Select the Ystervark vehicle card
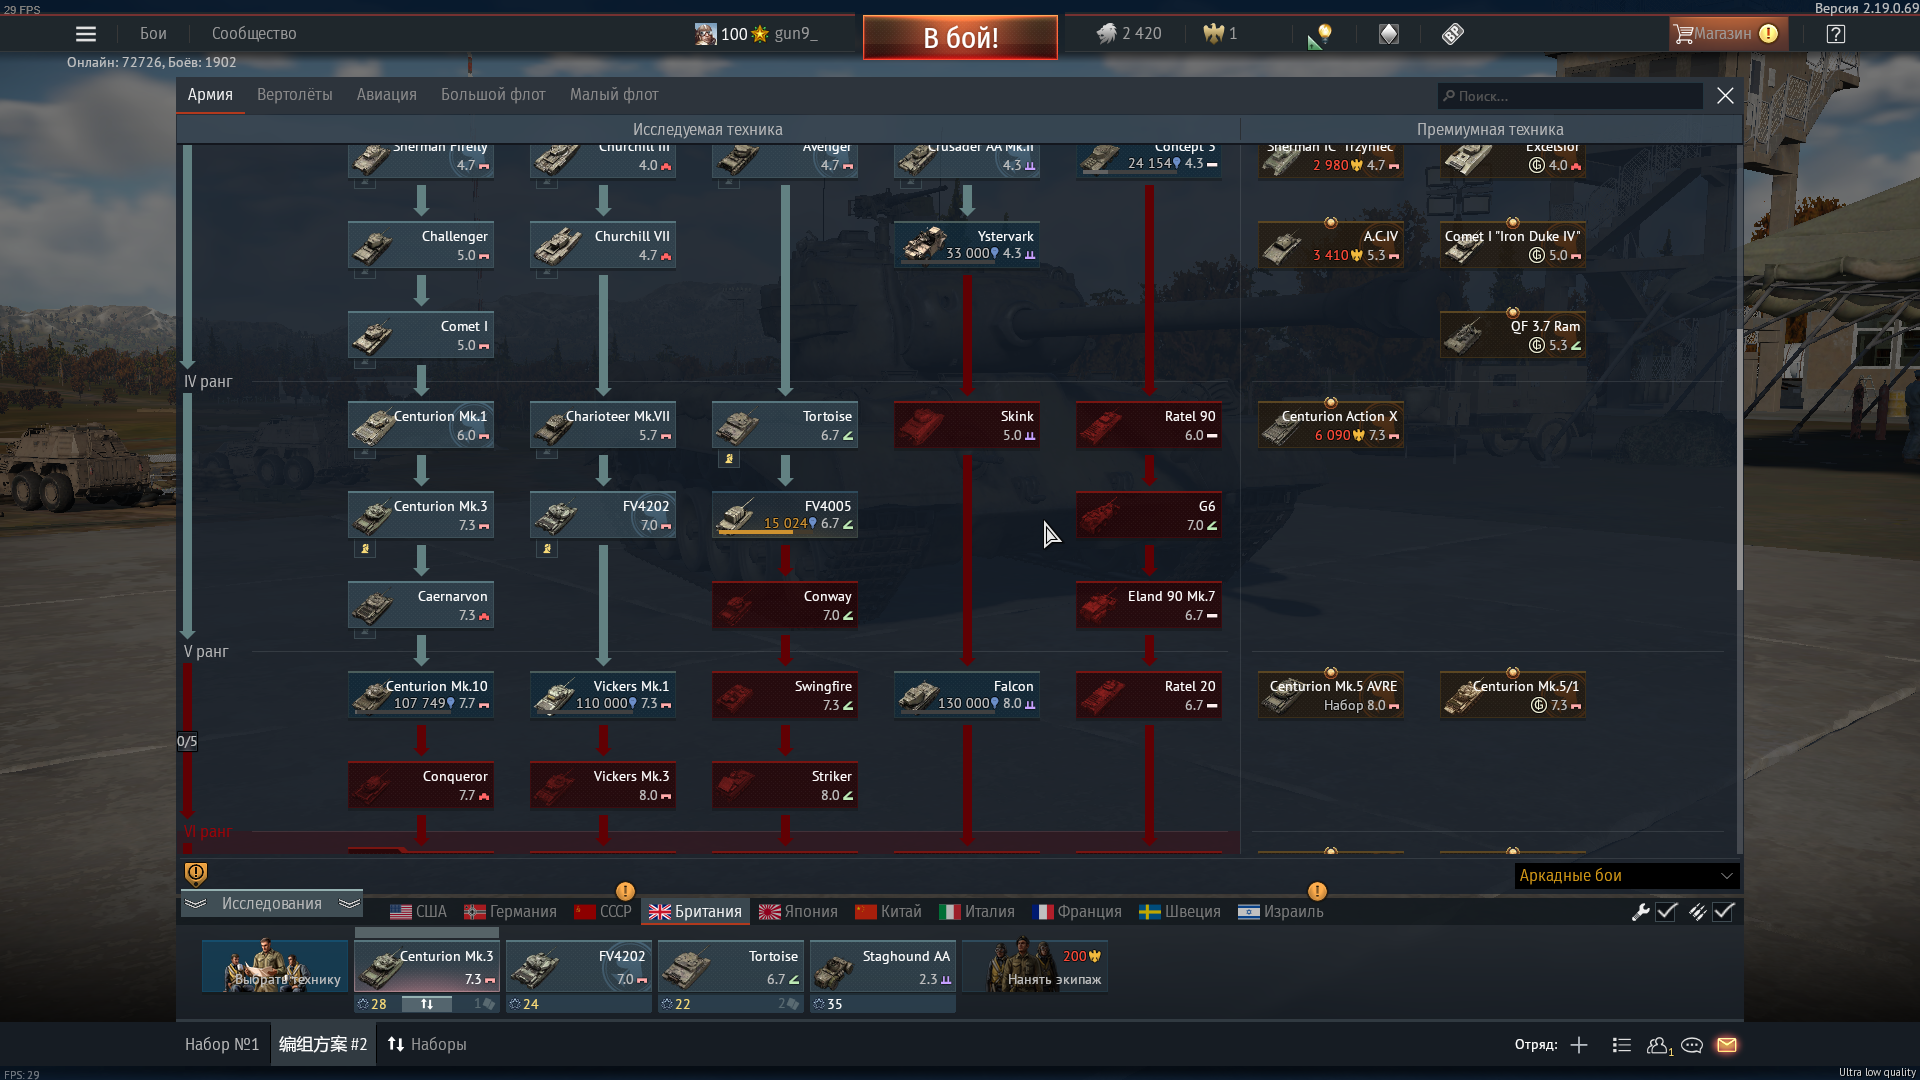The height and width of the screenshot is (1080, 1920). (x=967, y=245)
